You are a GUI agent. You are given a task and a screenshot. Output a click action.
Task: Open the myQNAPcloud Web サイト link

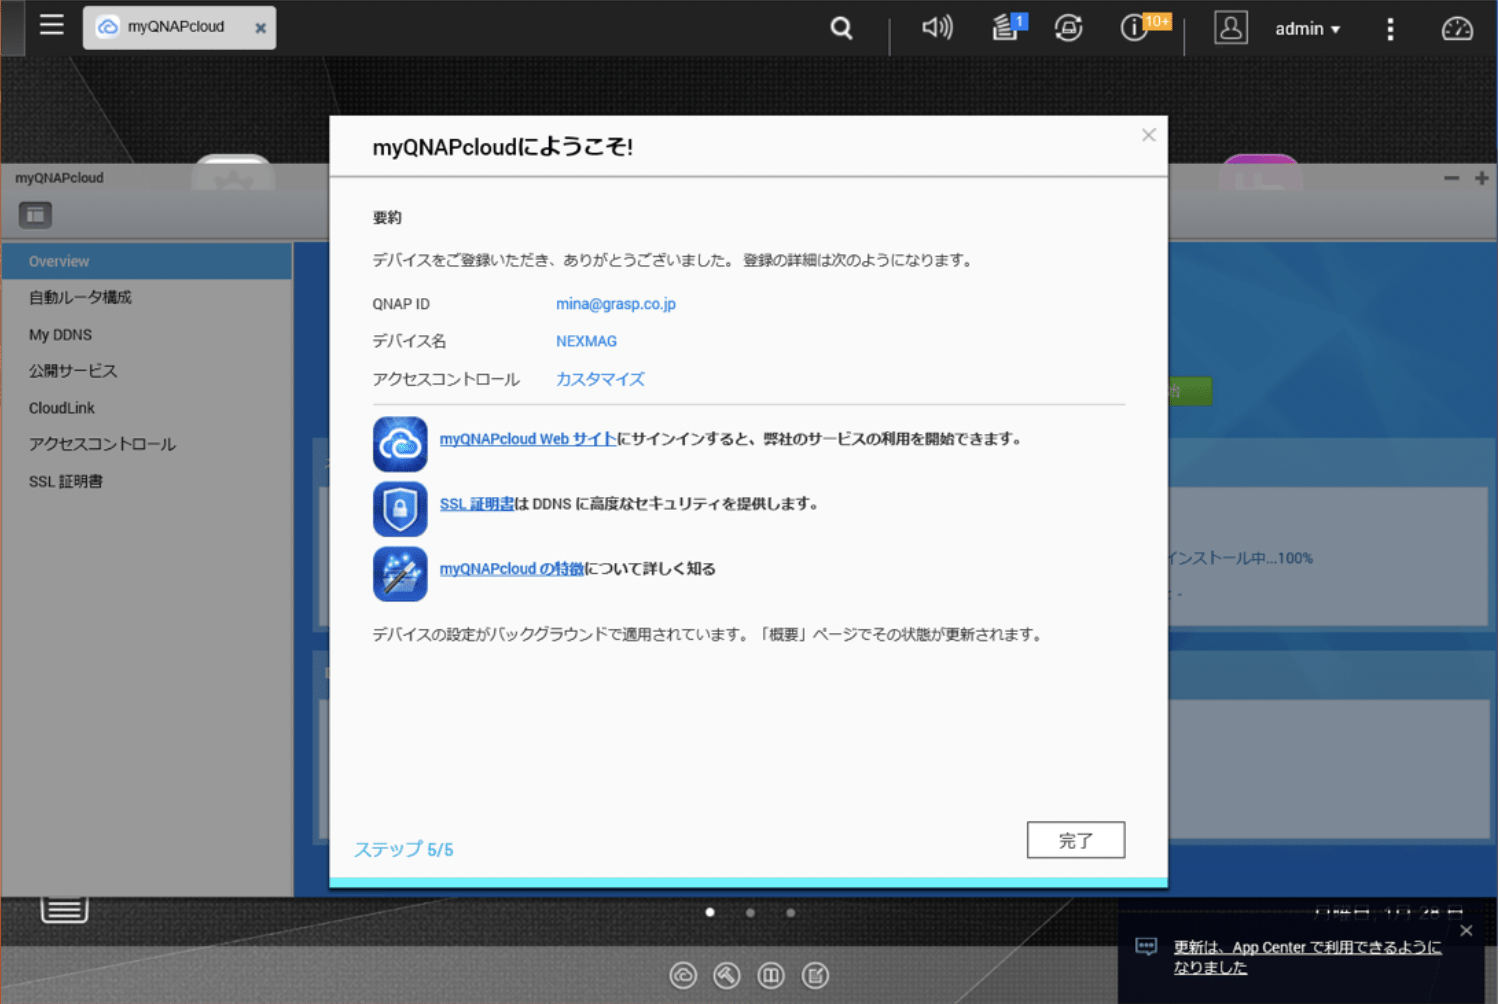pos(527,439)
